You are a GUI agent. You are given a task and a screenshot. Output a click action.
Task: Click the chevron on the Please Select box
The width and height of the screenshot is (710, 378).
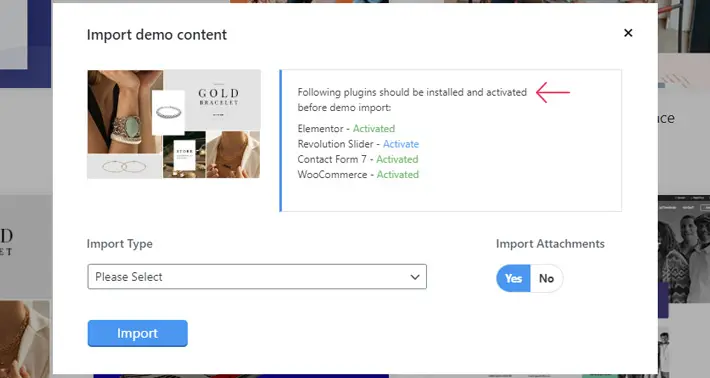[x=415, y=277]
